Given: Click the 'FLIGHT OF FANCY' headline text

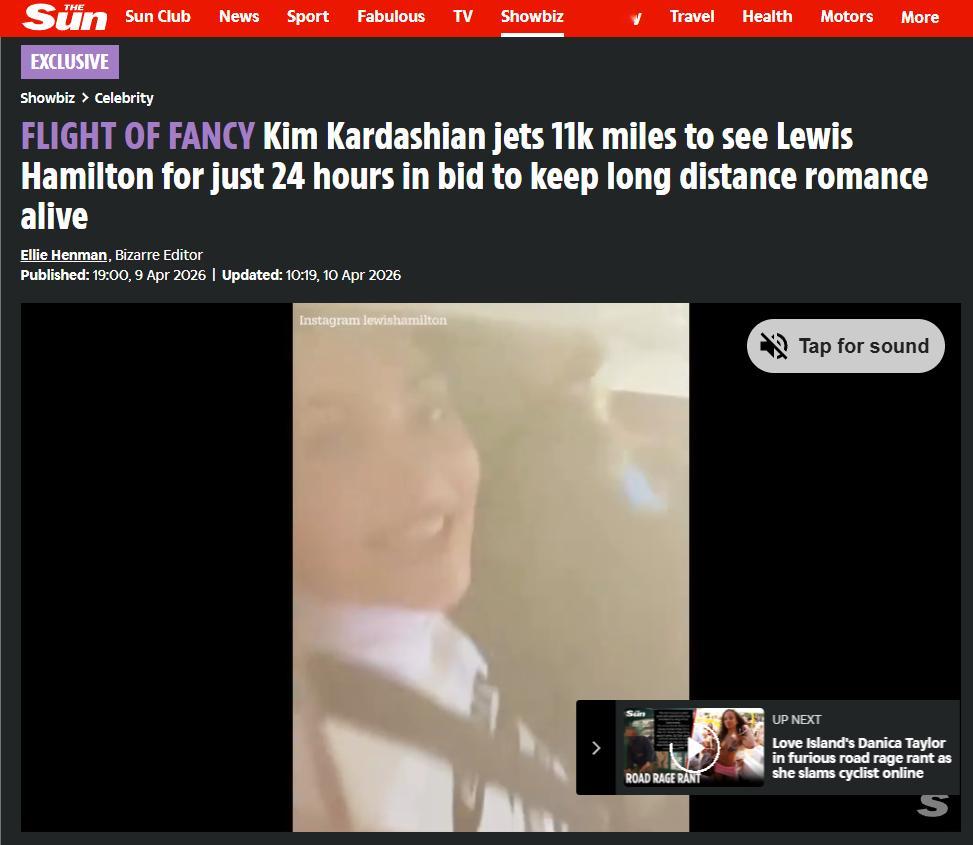Looking at the screenshot, I should 138,136.
